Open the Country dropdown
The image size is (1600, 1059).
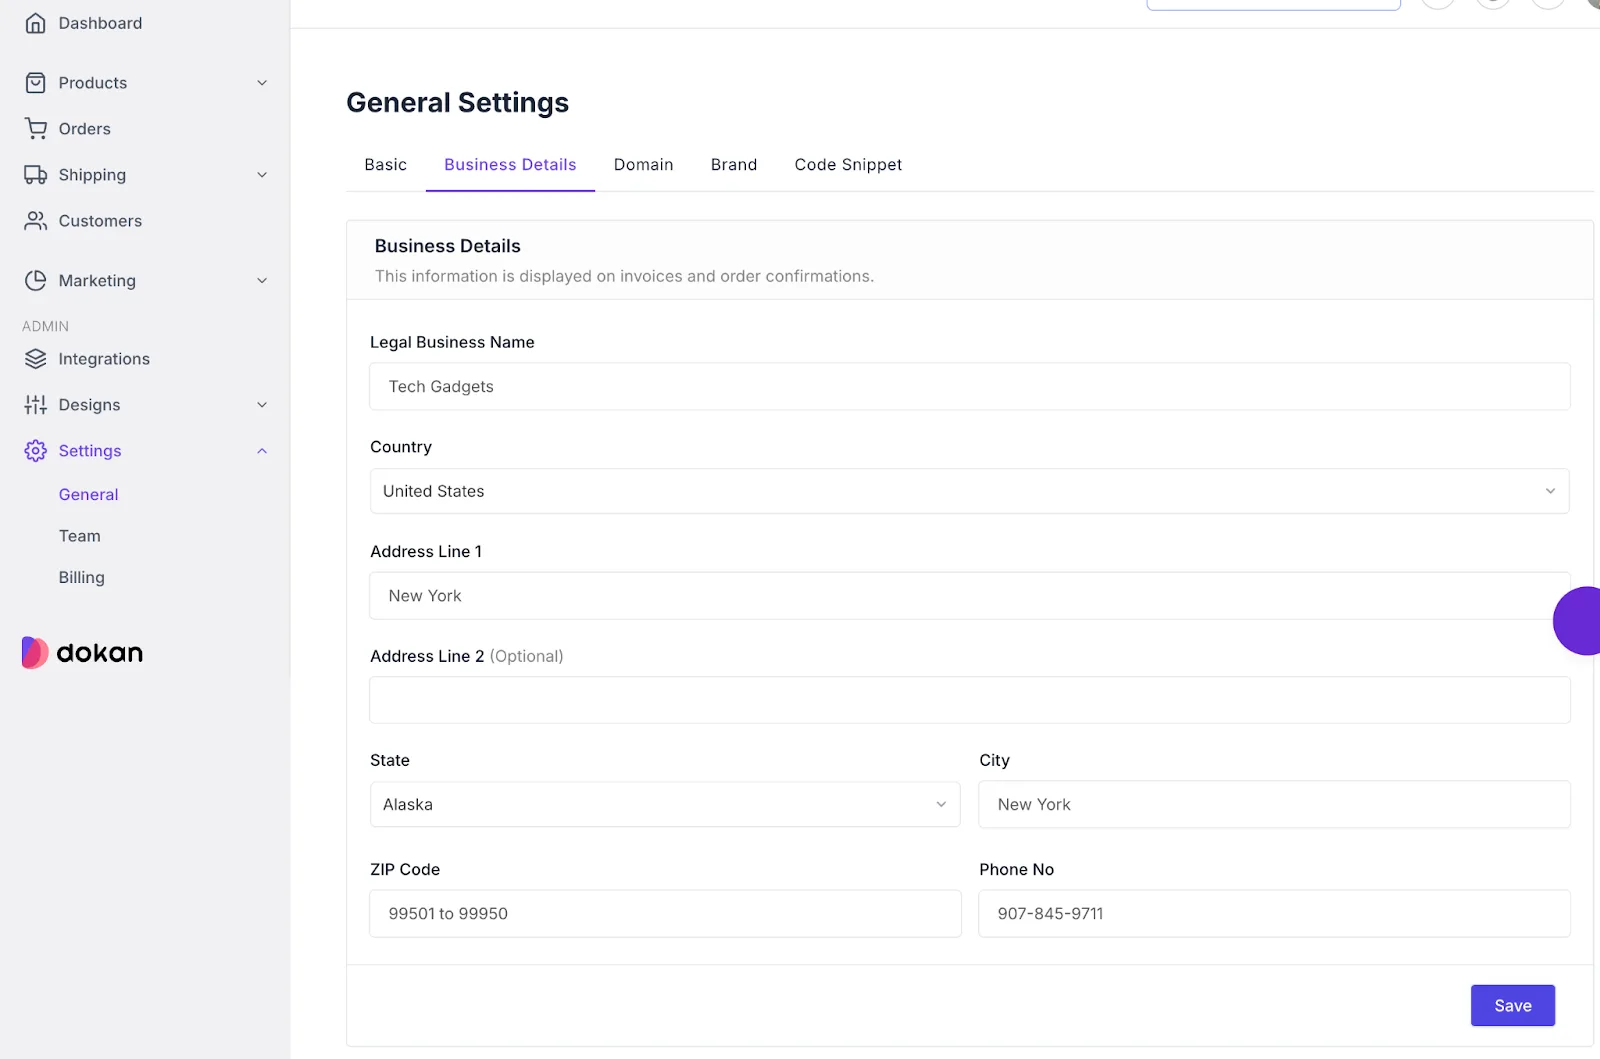(x=969, y=491)
